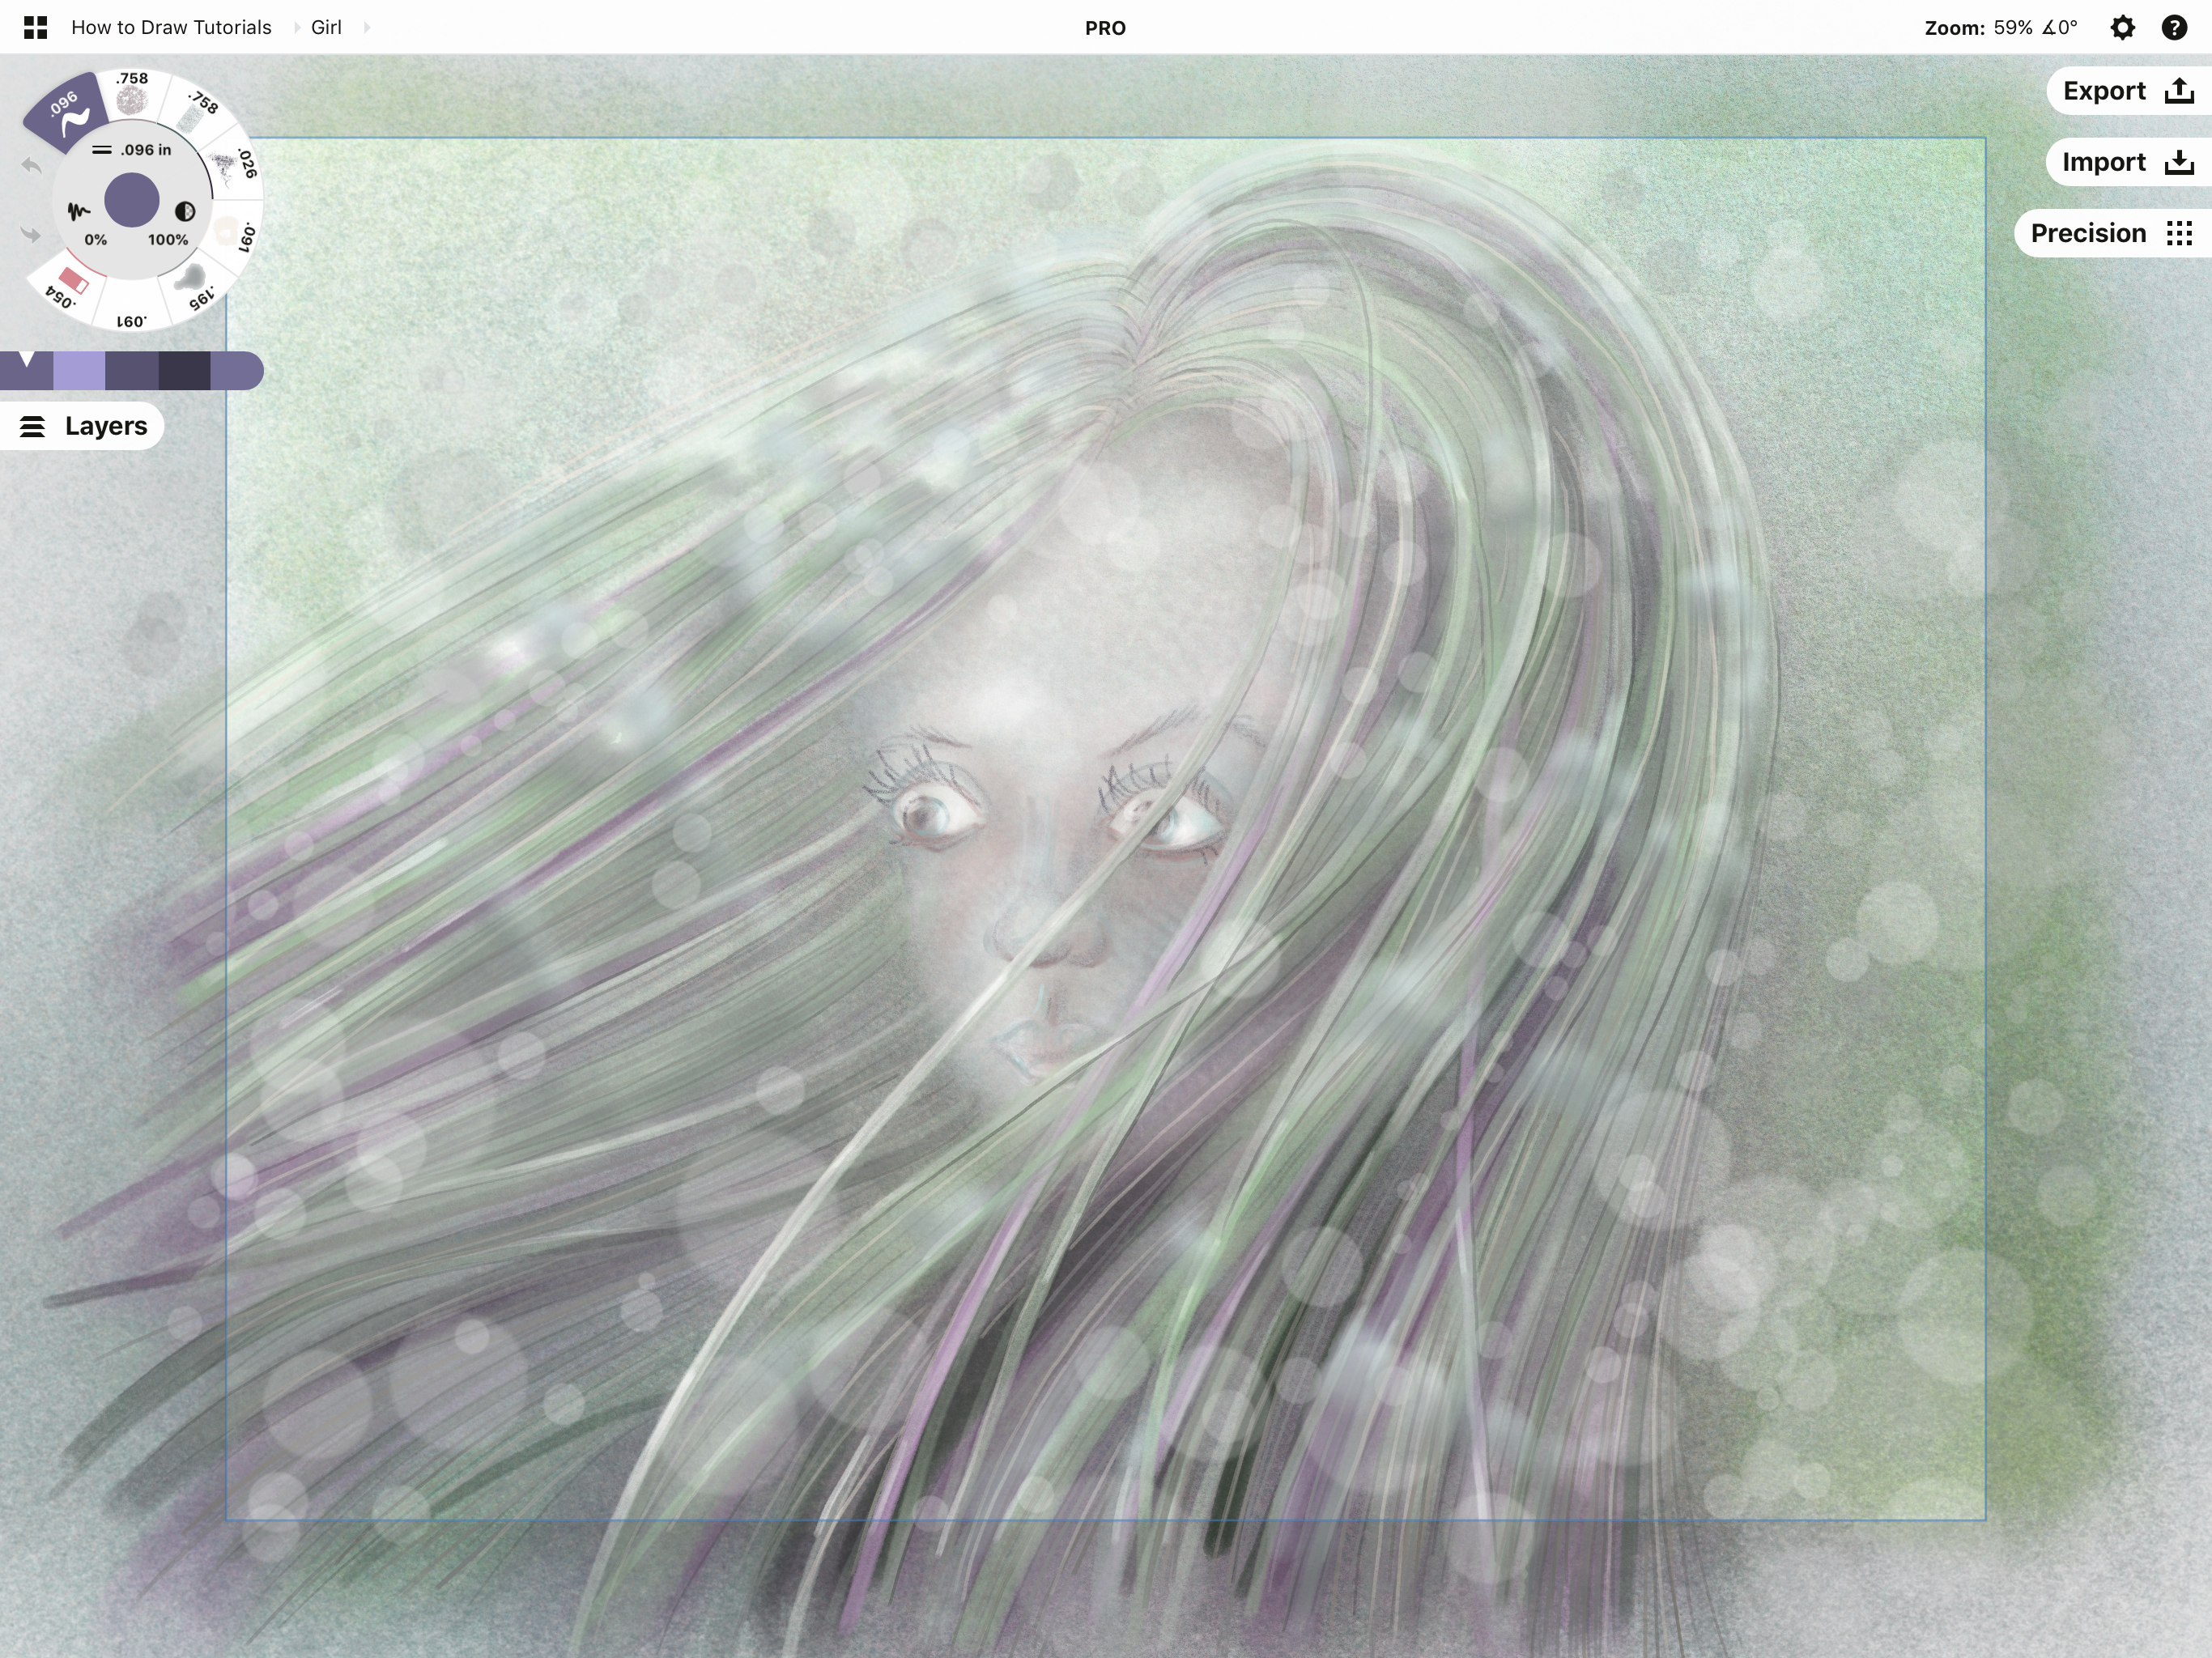Viewport: 2212px width, 1658px height.
Task: Switch to the .026 spatter brush
Action: [x=226, y=167]
